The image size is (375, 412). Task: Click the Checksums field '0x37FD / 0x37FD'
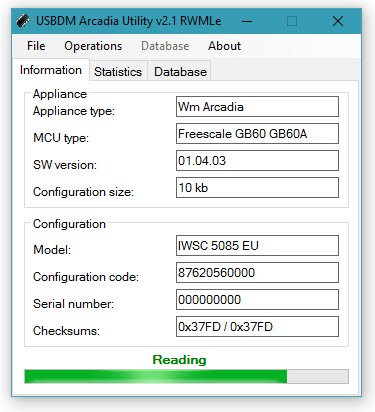point(257,327)
